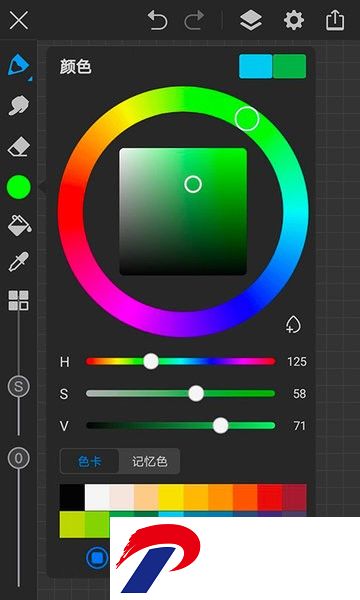Close the editor with X icon
Viewport: 360px width, 600px height.
coord(19,20)
